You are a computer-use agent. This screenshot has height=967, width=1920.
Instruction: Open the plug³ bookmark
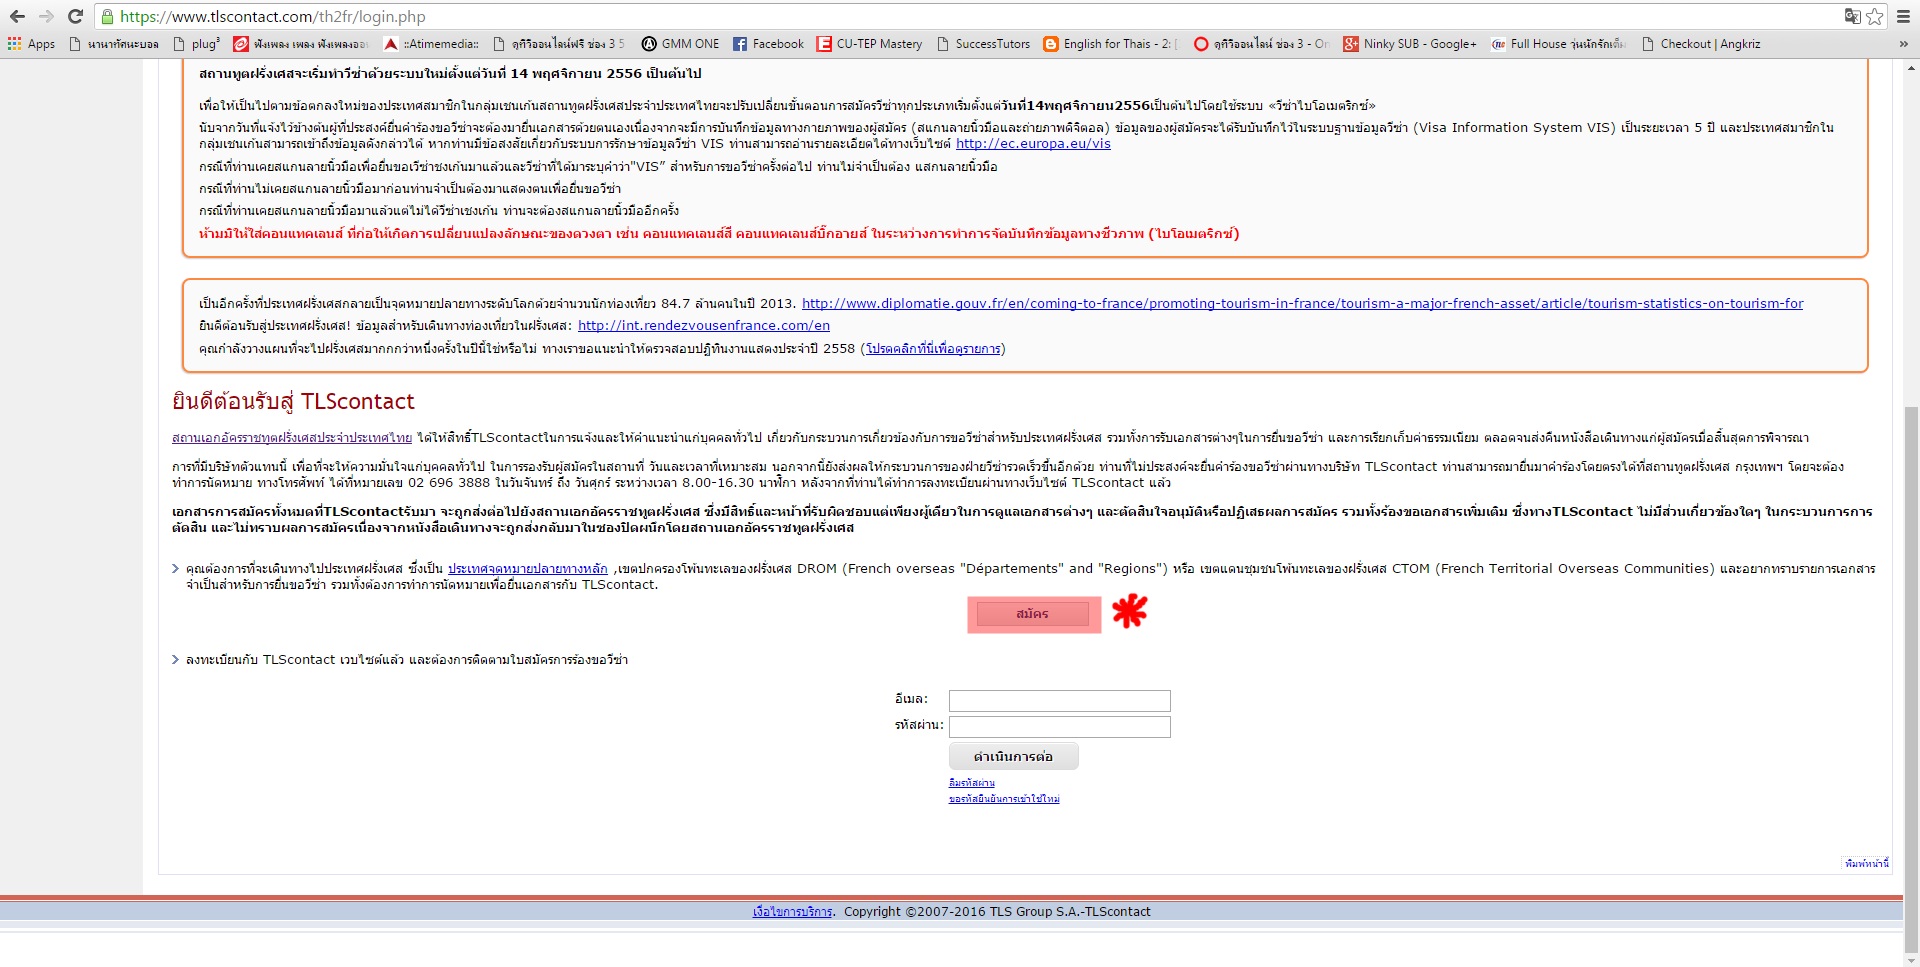coord(196,44)
